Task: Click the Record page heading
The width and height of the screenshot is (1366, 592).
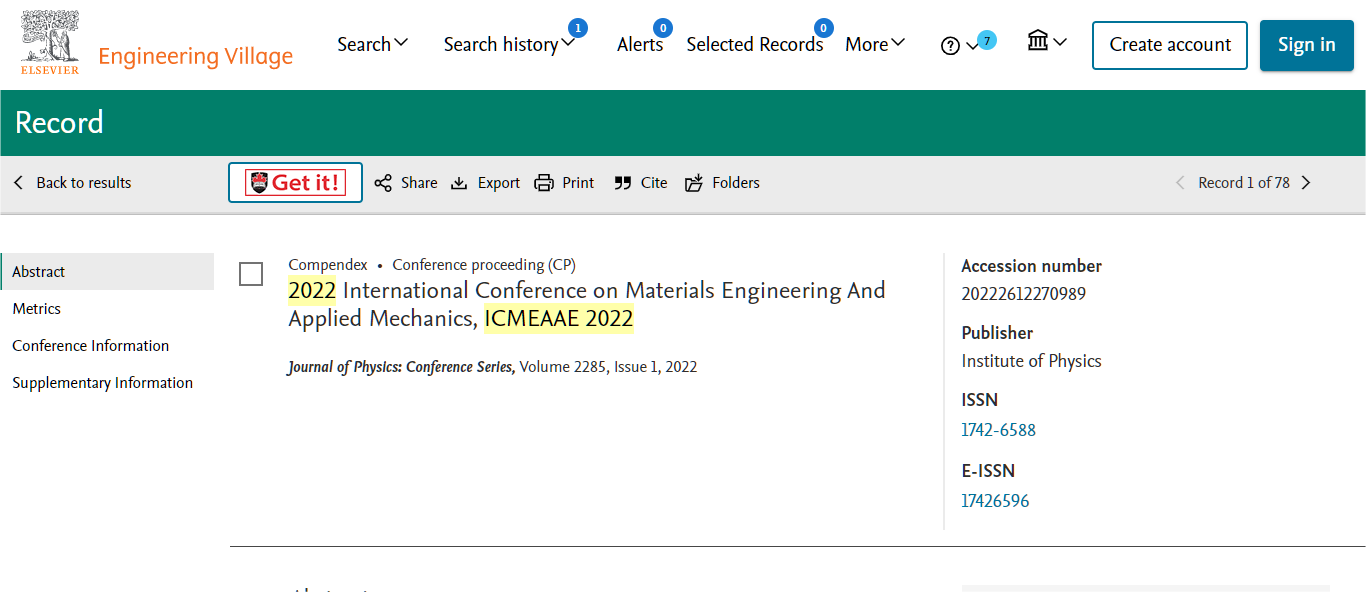Action: (x=59, y=123)
